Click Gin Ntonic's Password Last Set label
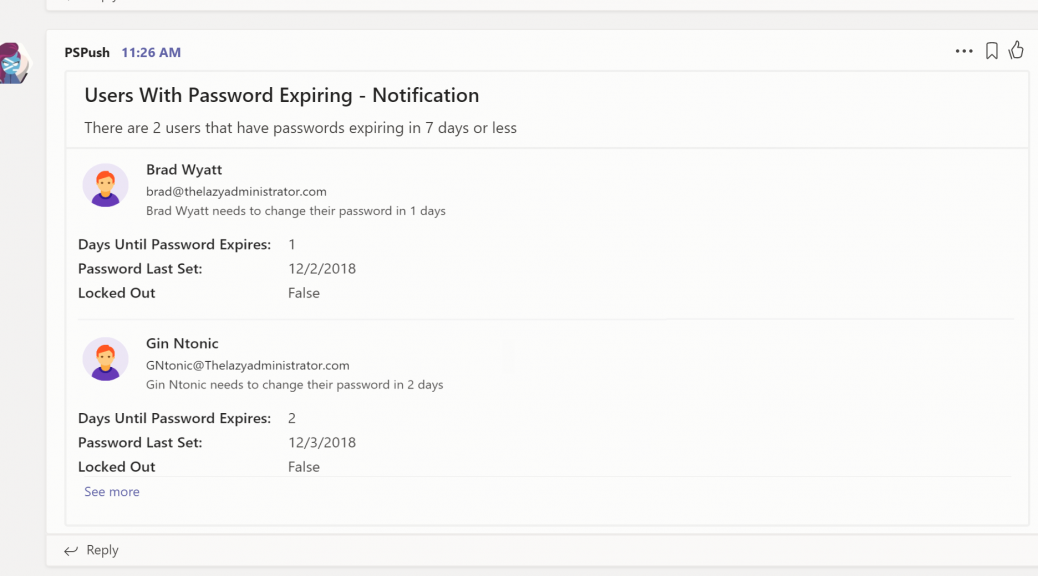This screenshot has height=576, width=1038. click(140, 442)
